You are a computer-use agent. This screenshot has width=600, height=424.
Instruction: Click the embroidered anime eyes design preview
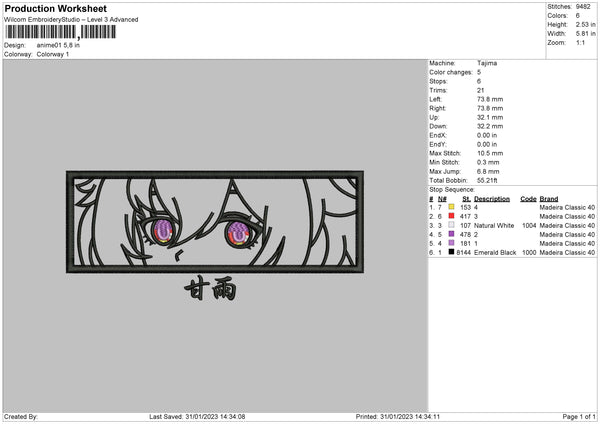point(215,222)
